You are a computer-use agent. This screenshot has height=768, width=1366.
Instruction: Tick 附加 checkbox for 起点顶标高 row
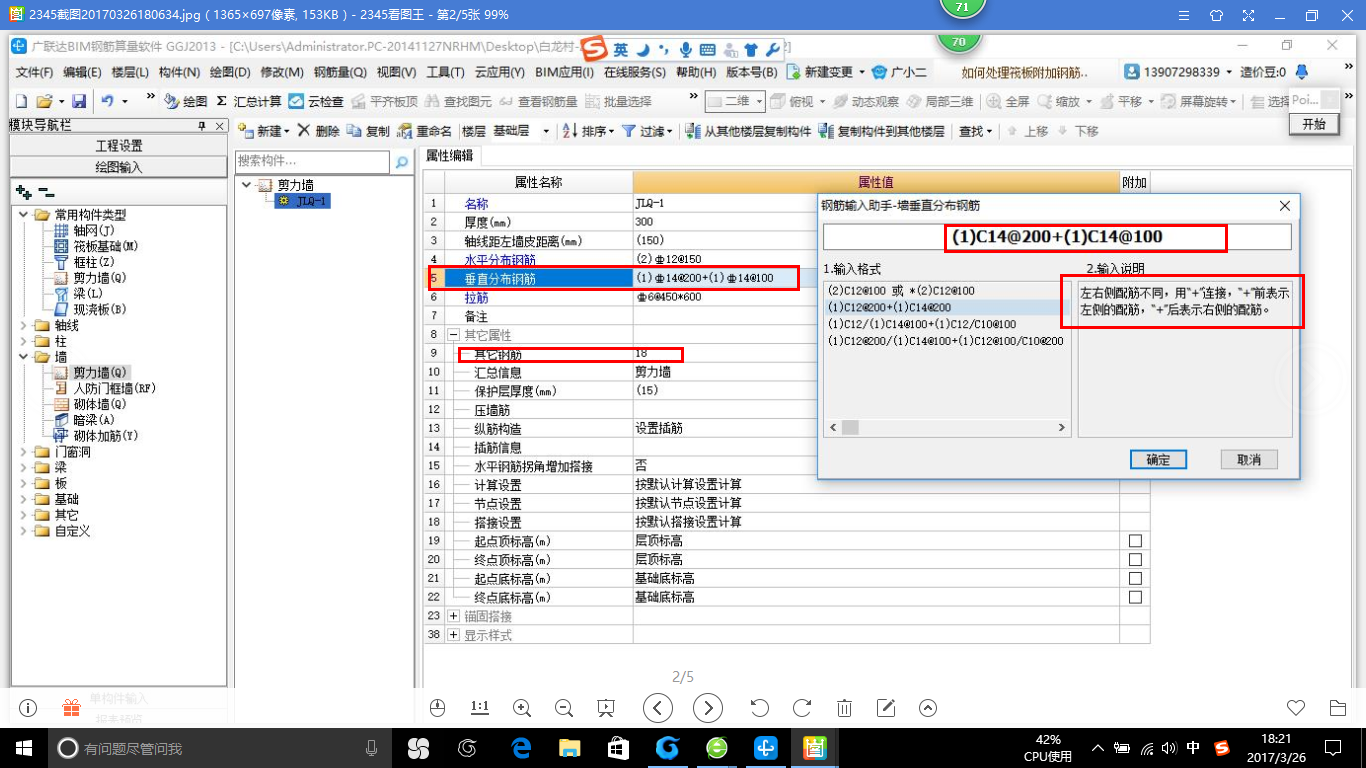[x=1135, y=541]
